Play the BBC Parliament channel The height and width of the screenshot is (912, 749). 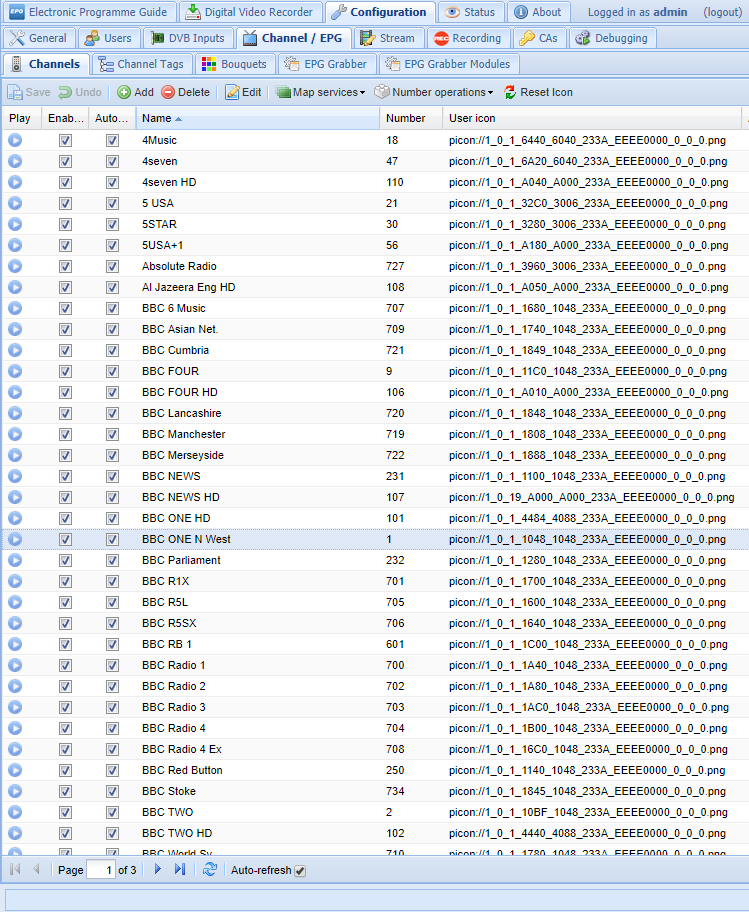pyautogui.click(x=15, y=560)
